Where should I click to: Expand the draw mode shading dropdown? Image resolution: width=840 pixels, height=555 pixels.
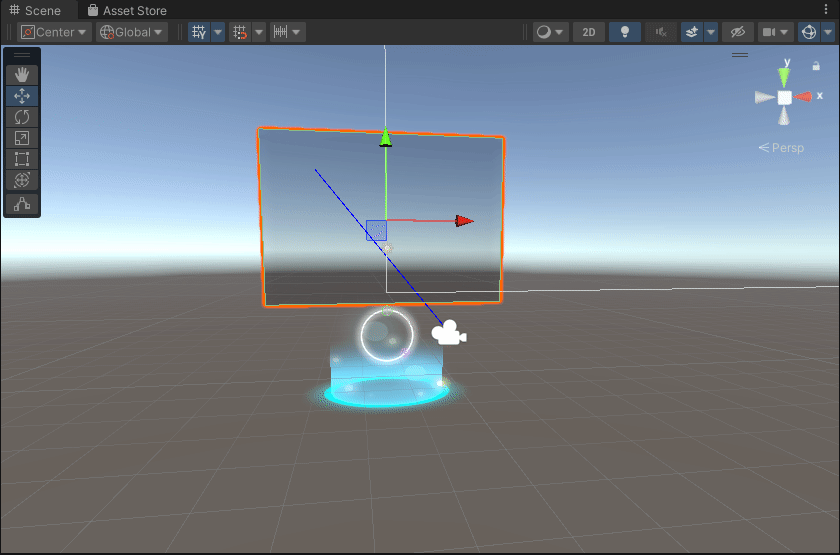click(x=550, y=32)
